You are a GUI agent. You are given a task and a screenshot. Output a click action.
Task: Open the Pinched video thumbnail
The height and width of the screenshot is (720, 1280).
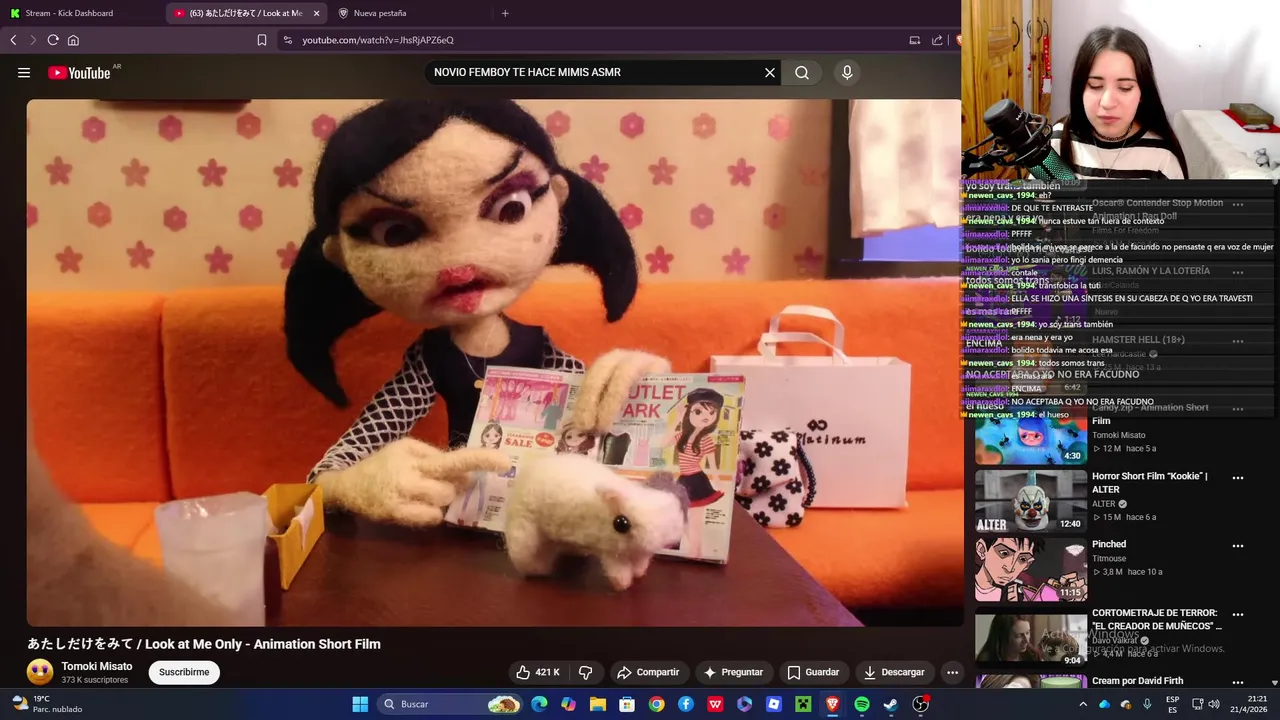pyautogui.click(x=1031, y=569)
